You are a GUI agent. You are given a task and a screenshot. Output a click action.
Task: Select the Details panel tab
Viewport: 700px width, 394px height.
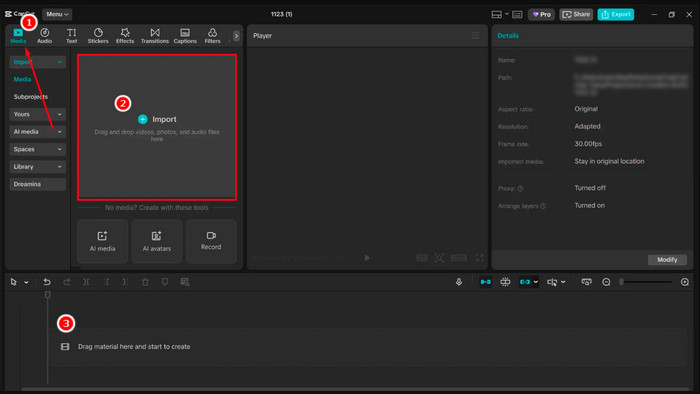[508, 36]
